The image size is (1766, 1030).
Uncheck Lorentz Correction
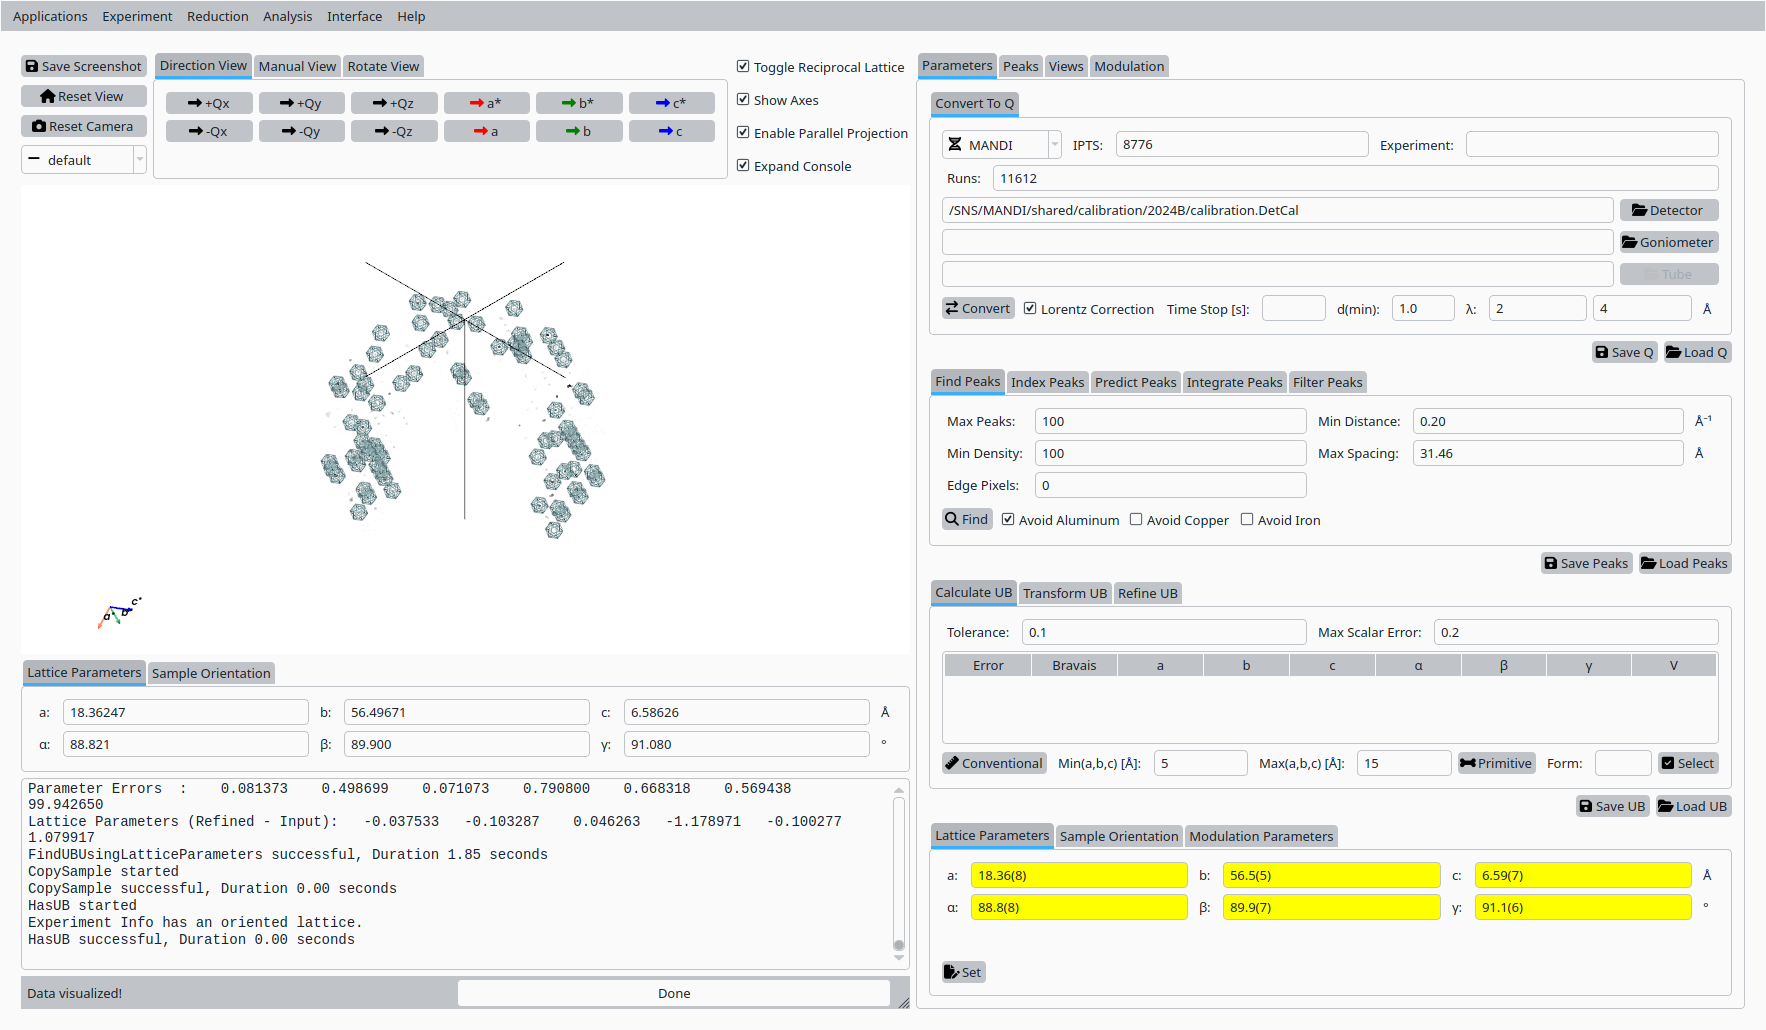(1030, 309)
